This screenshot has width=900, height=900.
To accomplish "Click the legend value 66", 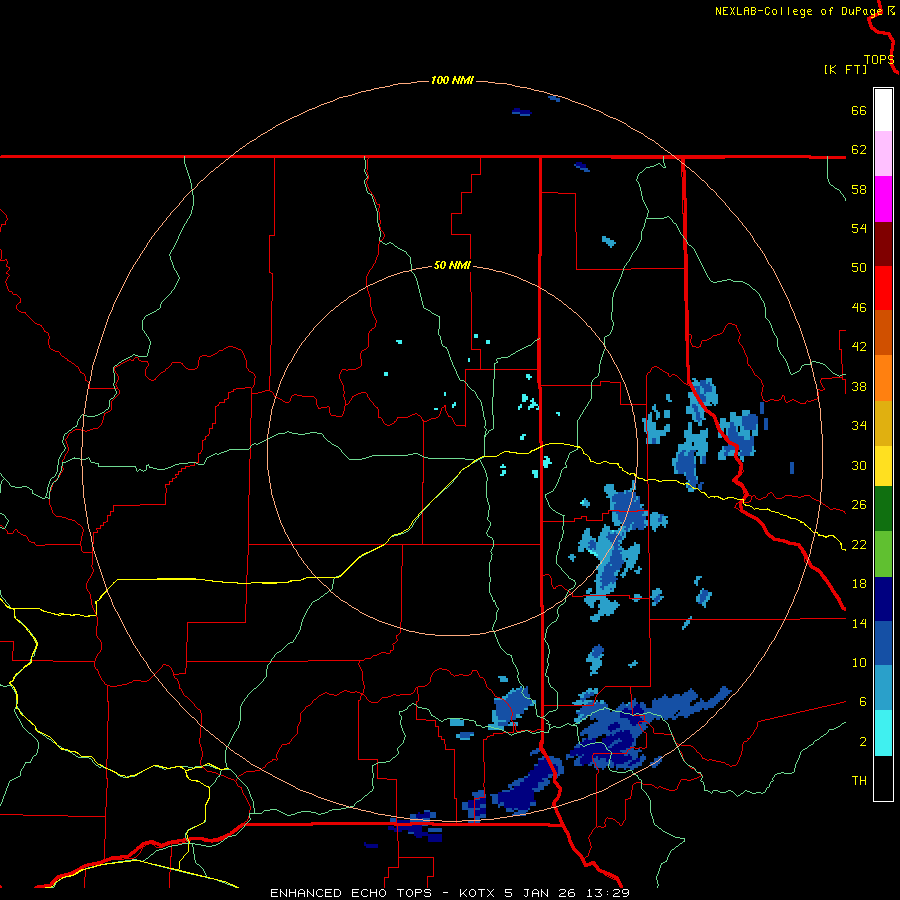I will tap(859, 110).
